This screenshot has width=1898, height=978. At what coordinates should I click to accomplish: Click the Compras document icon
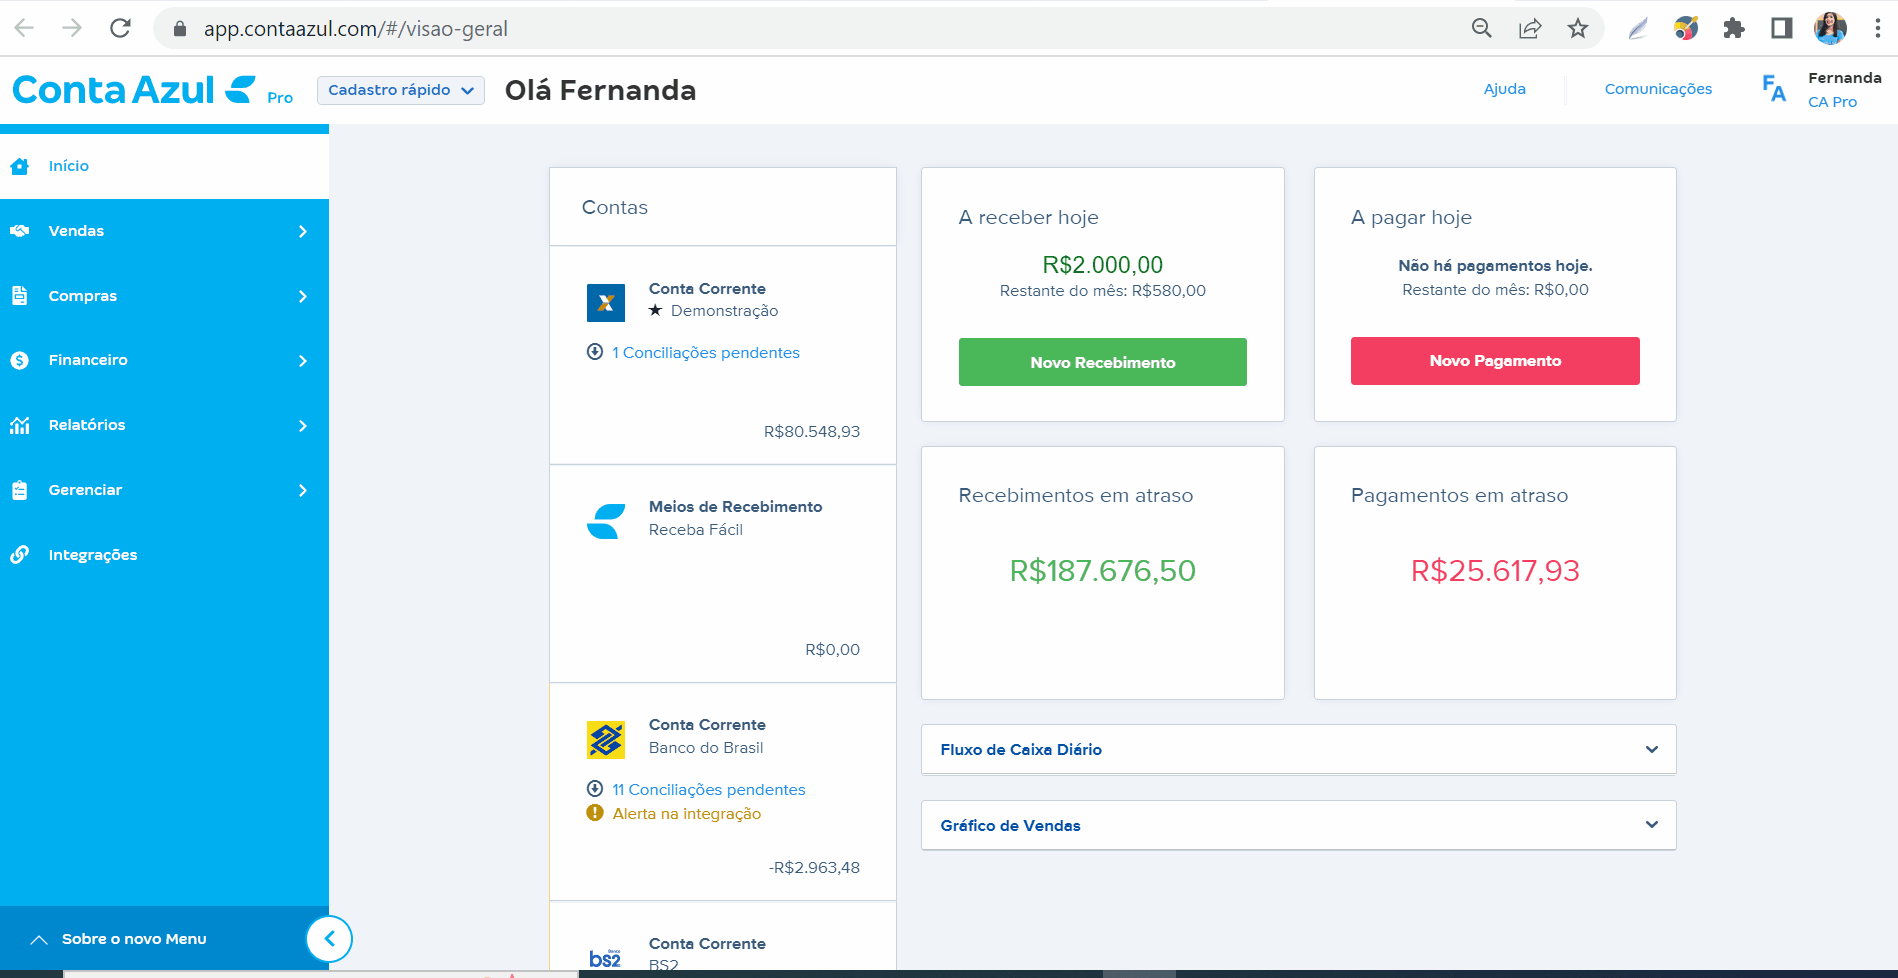[20, 296]
